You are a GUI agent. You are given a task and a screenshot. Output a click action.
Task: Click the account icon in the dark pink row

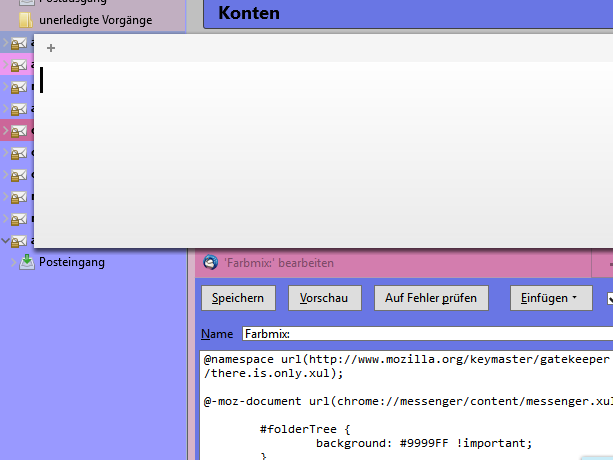19,131
